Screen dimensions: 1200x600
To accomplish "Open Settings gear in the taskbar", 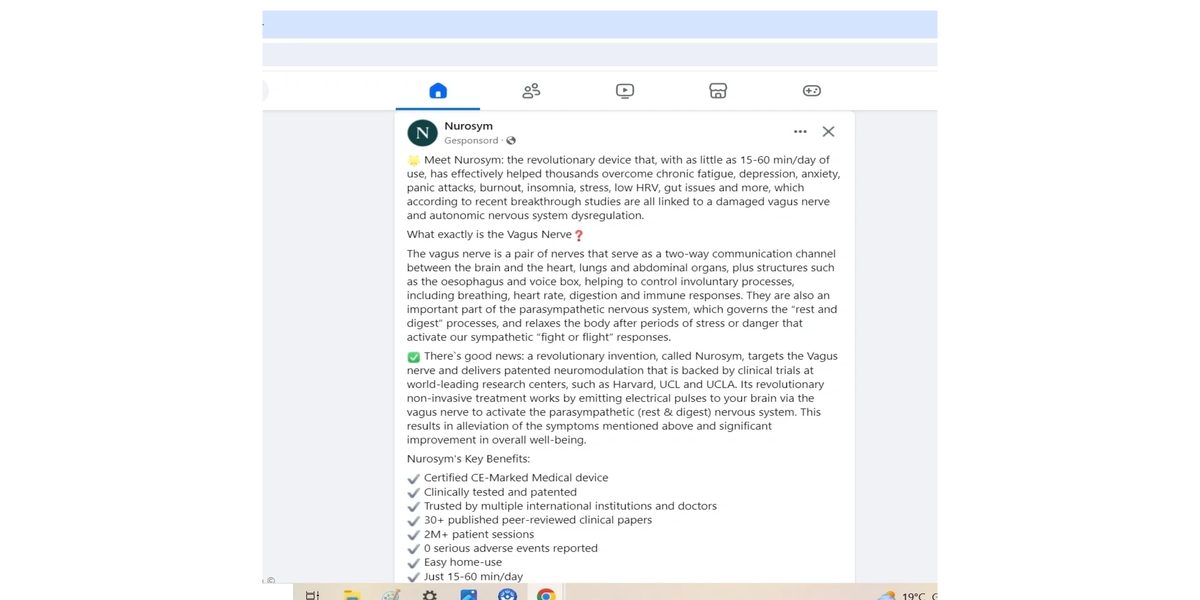I will point(429,595).
